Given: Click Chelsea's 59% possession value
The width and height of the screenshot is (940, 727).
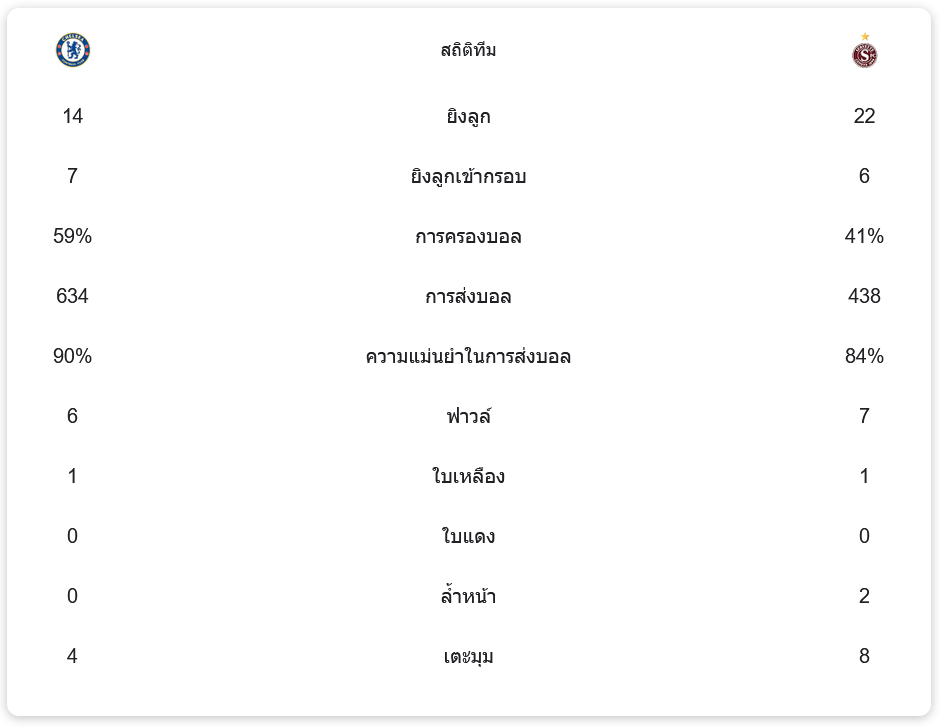Looking at the screenshot, I should (x=72, y=236).
